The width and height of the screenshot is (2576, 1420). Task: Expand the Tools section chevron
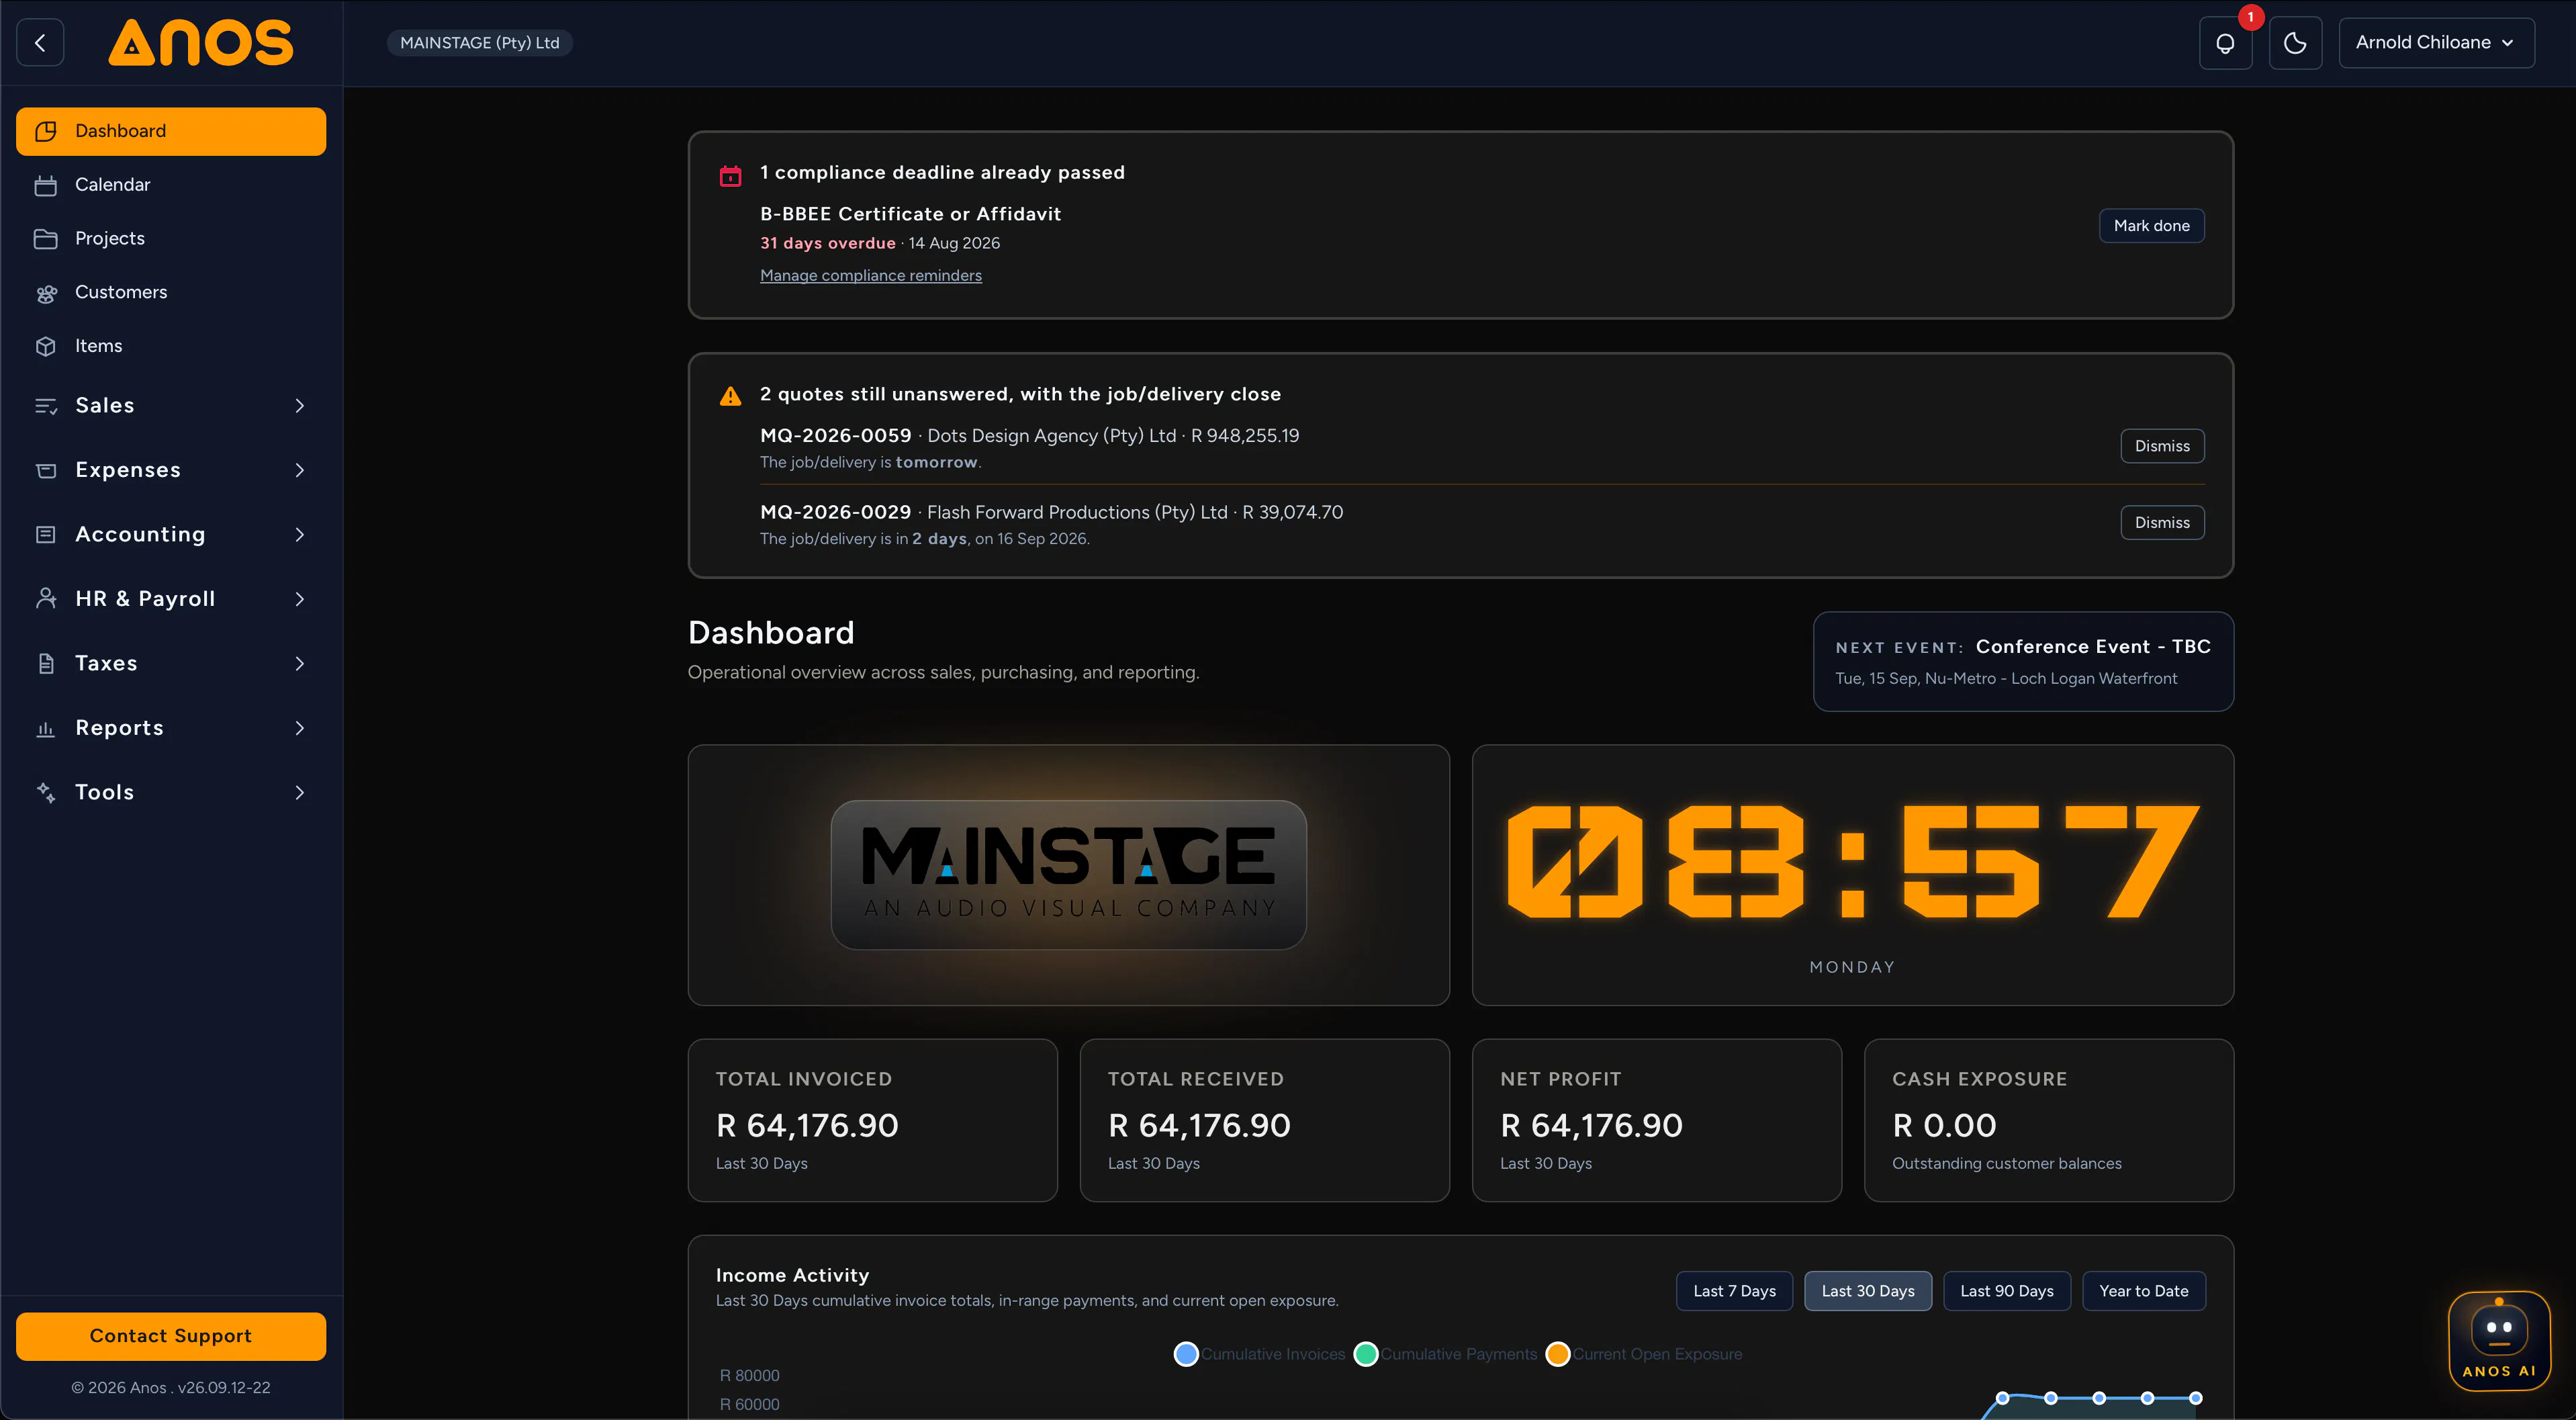coord(300,793)
